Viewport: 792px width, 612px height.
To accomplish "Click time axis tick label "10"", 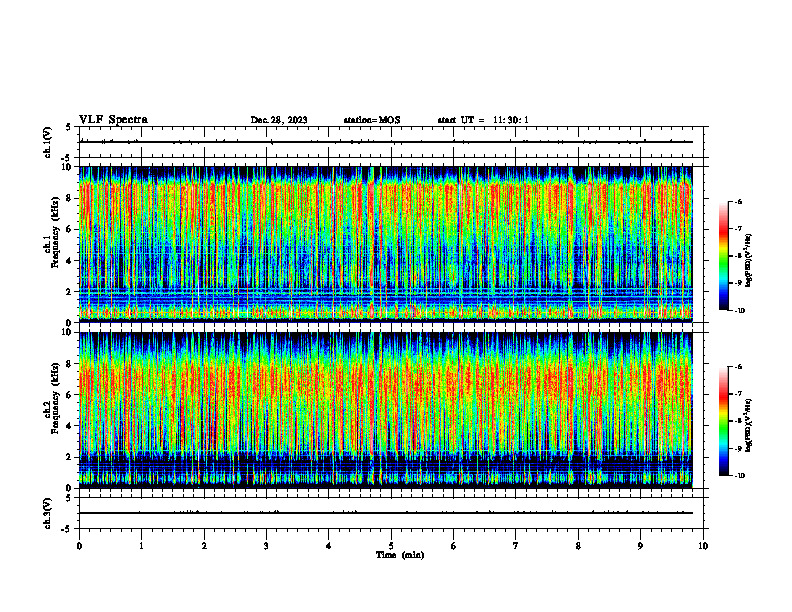I will pos(703,546).
